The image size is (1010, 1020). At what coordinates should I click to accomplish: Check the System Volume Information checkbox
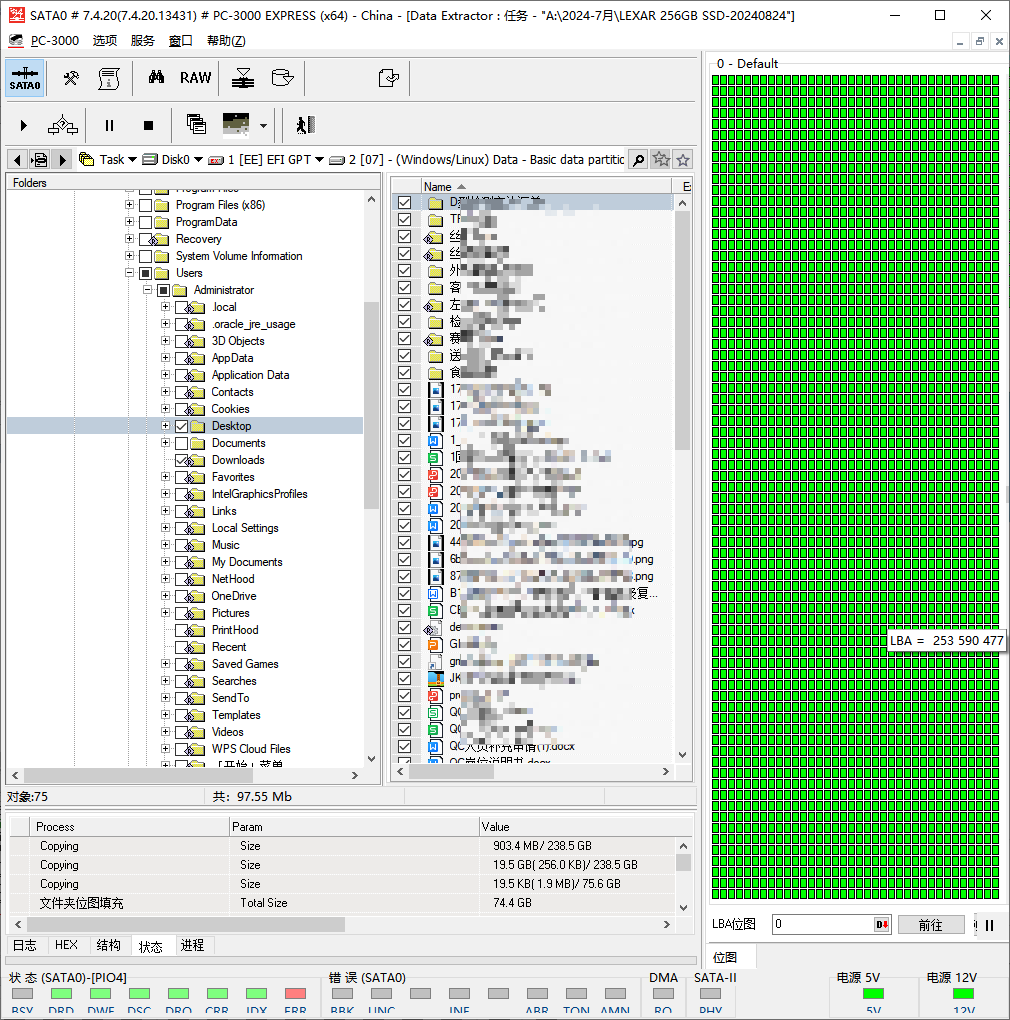tap(146, 256)
